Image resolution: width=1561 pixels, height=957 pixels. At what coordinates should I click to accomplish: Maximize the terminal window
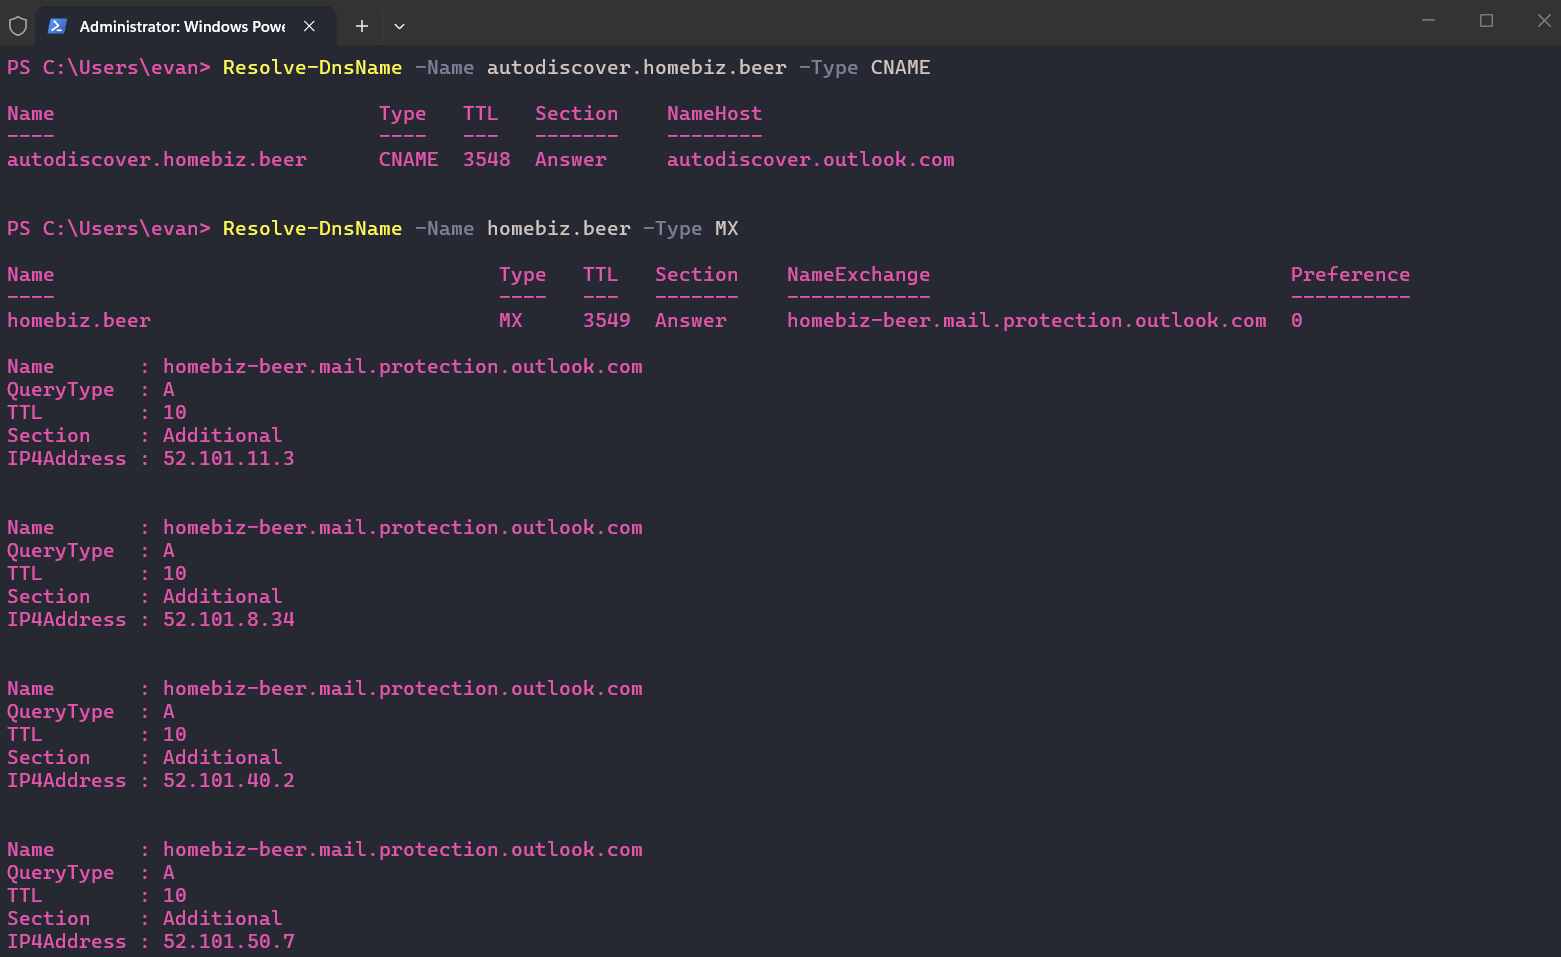[1486, 20]
